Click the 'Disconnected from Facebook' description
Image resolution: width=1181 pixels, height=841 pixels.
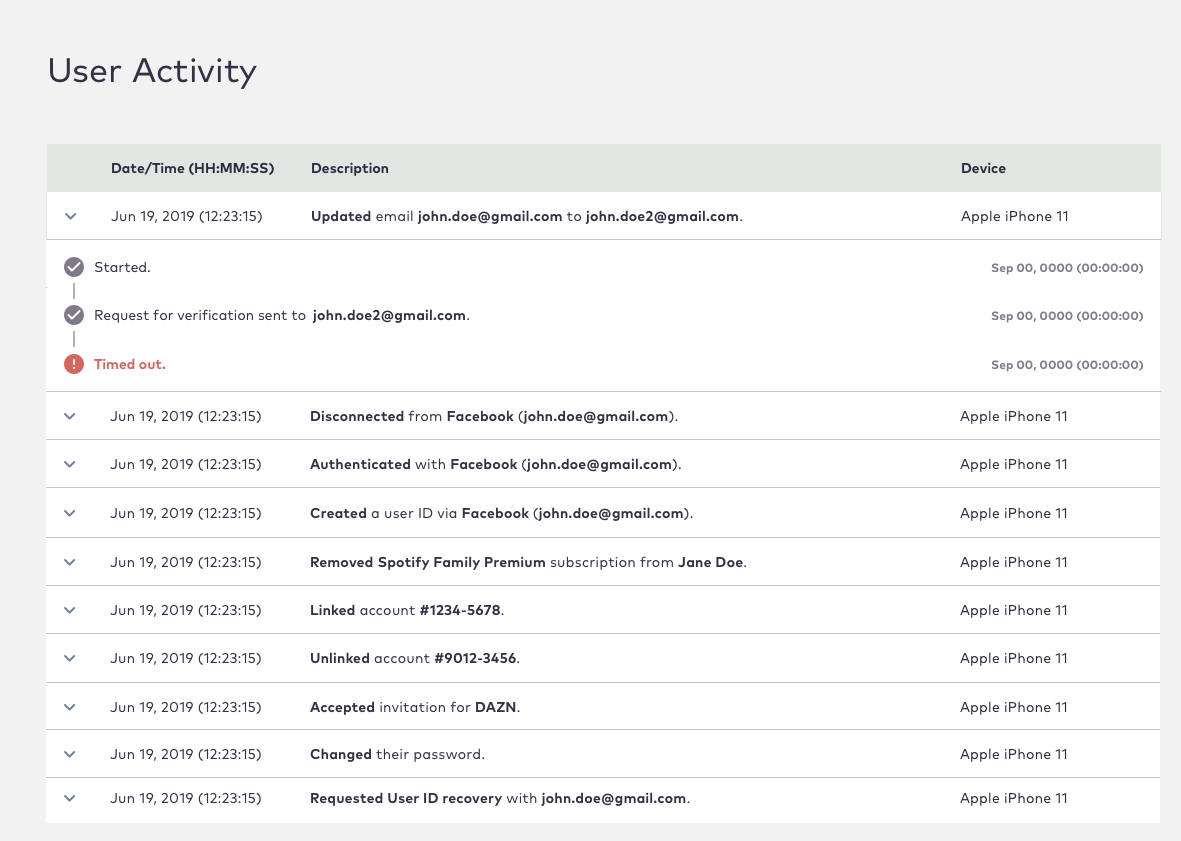click(x=493, y=416)
